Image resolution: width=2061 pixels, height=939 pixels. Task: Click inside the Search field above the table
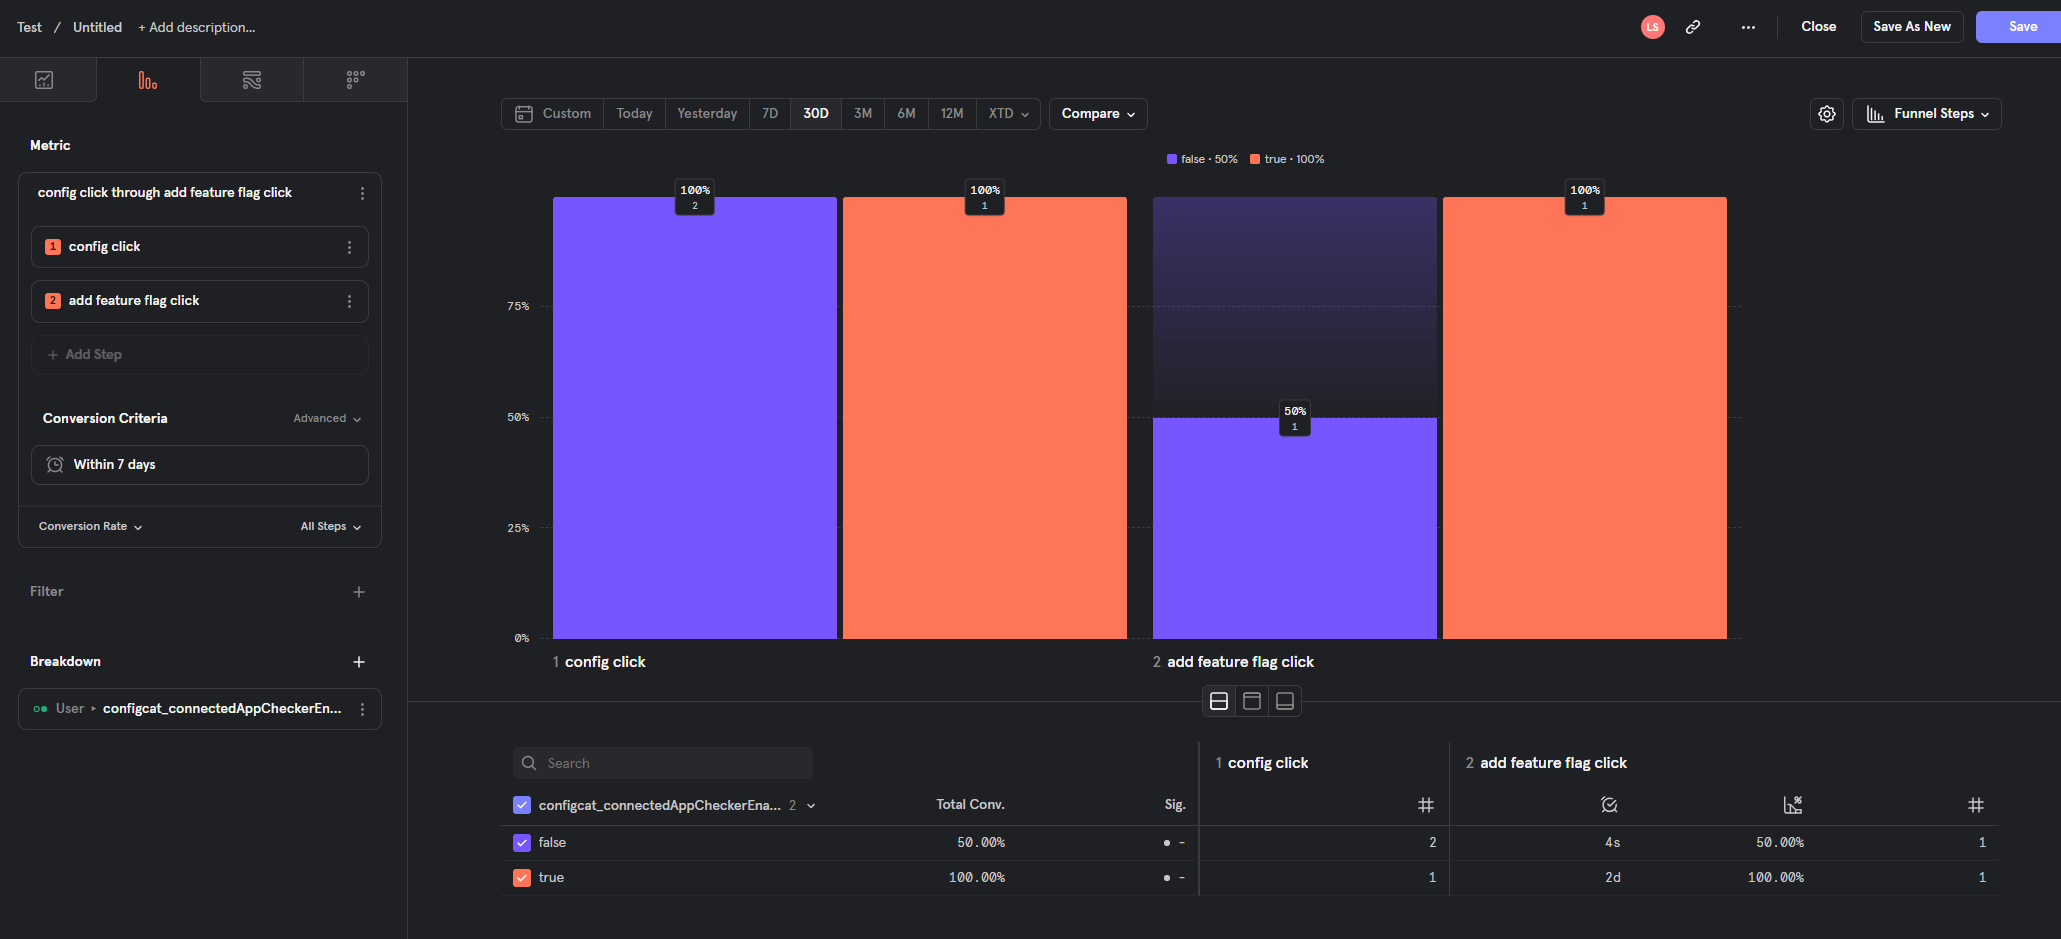coord(662,762)
